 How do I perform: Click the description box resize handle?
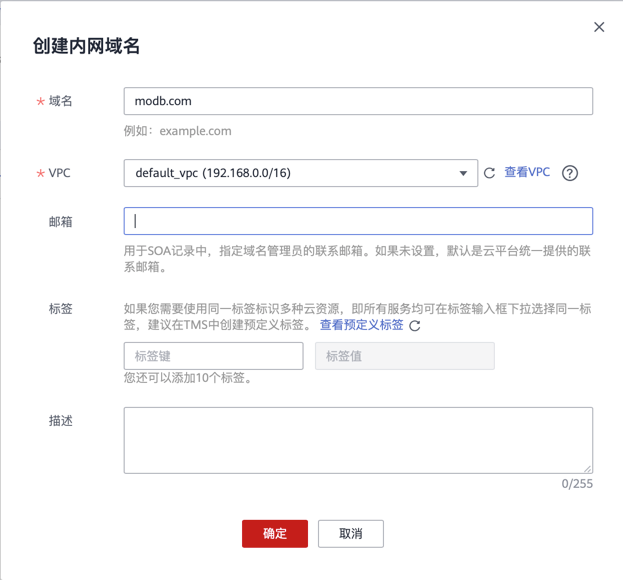(588, 468)
